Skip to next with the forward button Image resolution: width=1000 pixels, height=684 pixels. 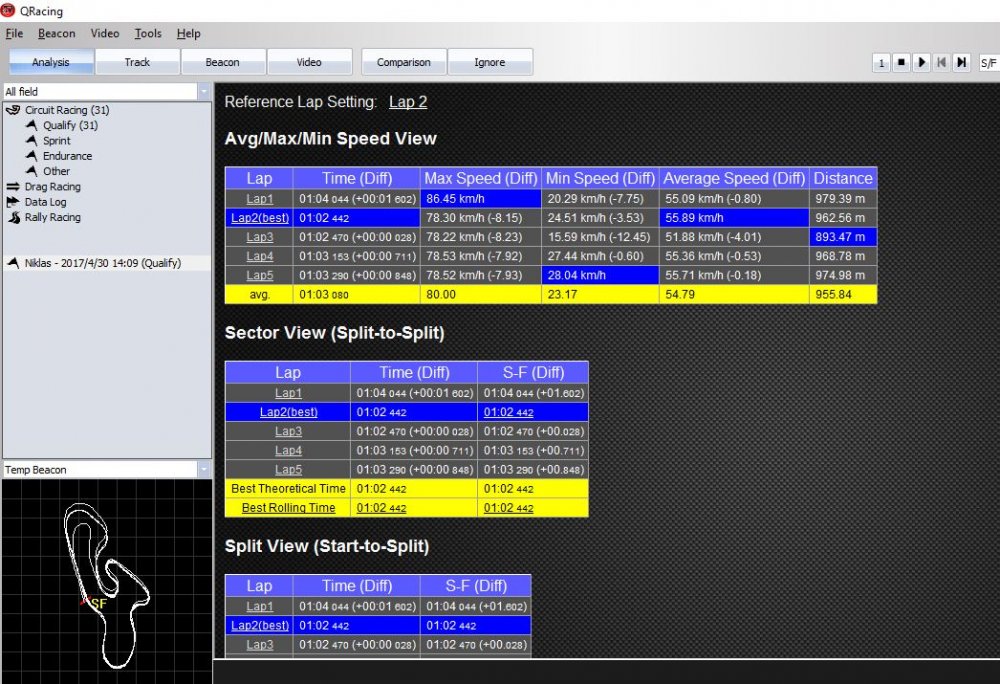961,62
